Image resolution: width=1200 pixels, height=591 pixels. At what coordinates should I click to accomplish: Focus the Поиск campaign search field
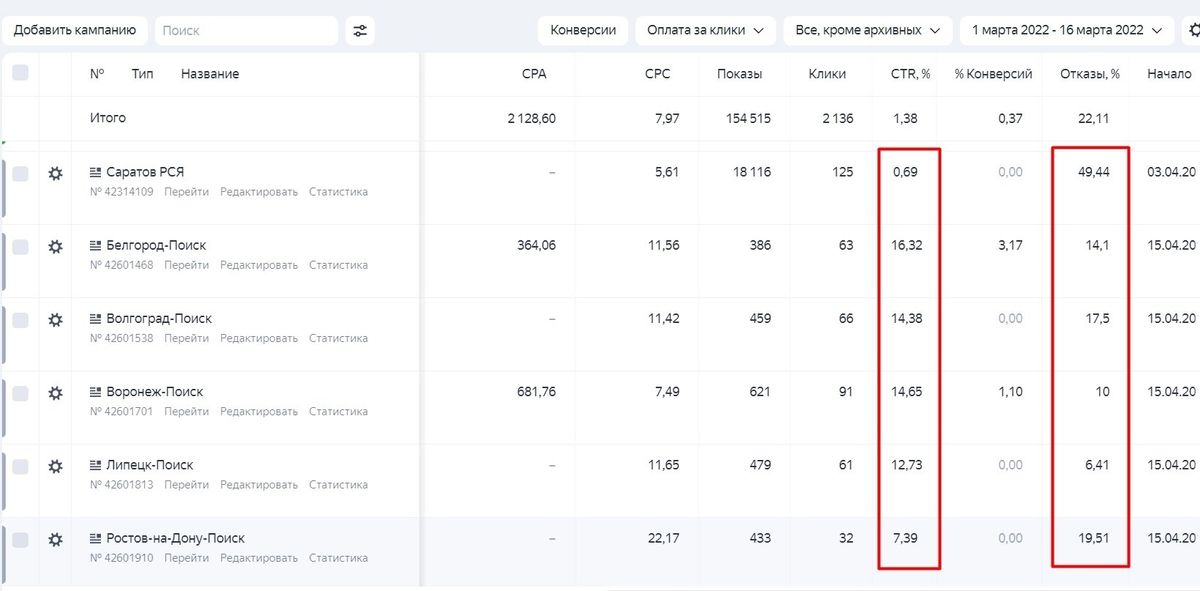[x=247, y=30]
